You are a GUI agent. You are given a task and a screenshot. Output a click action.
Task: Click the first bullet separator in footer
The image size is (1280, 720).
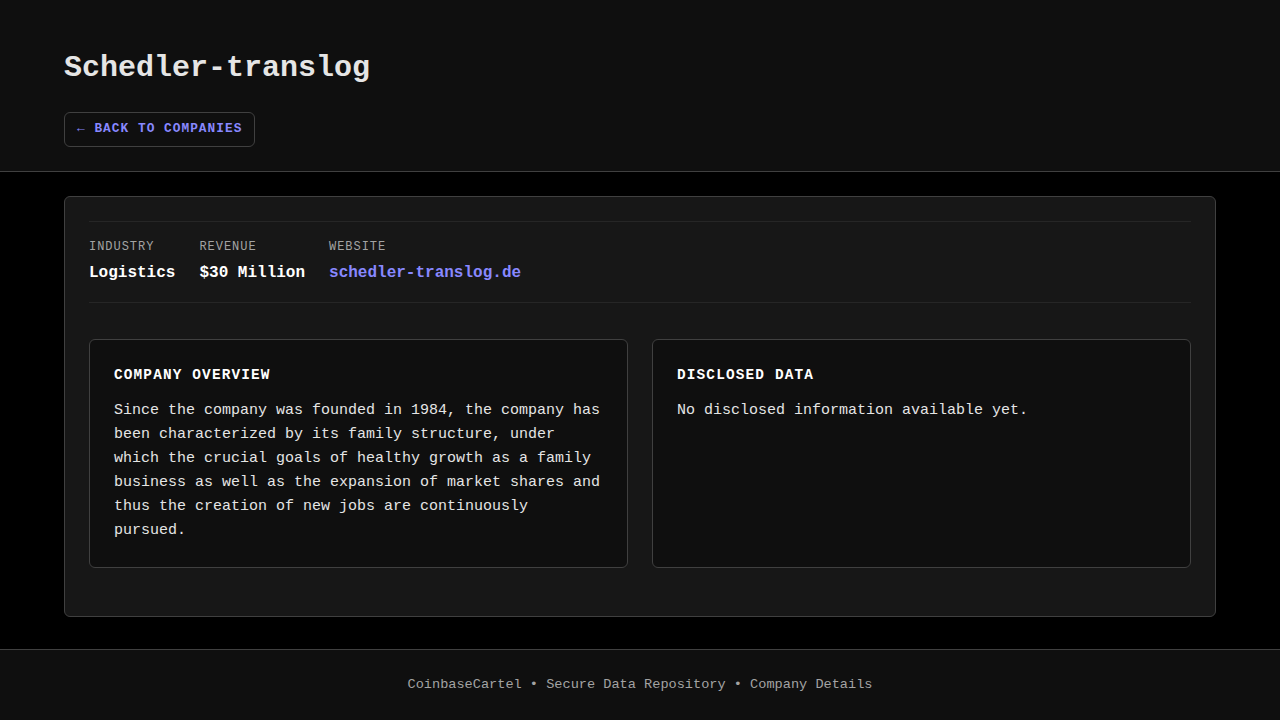tap(534, 684)
